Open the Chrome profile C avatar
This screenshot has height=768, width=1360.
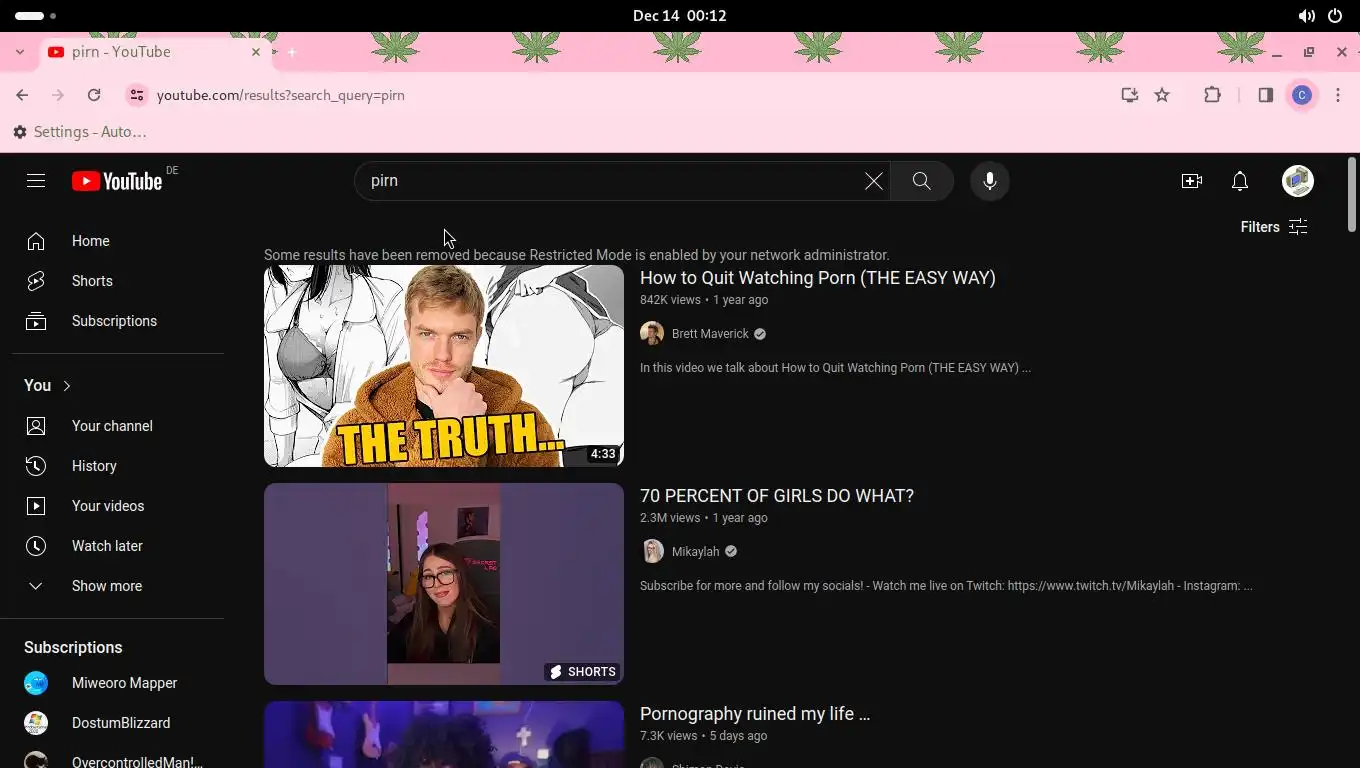pos(1302,95)
